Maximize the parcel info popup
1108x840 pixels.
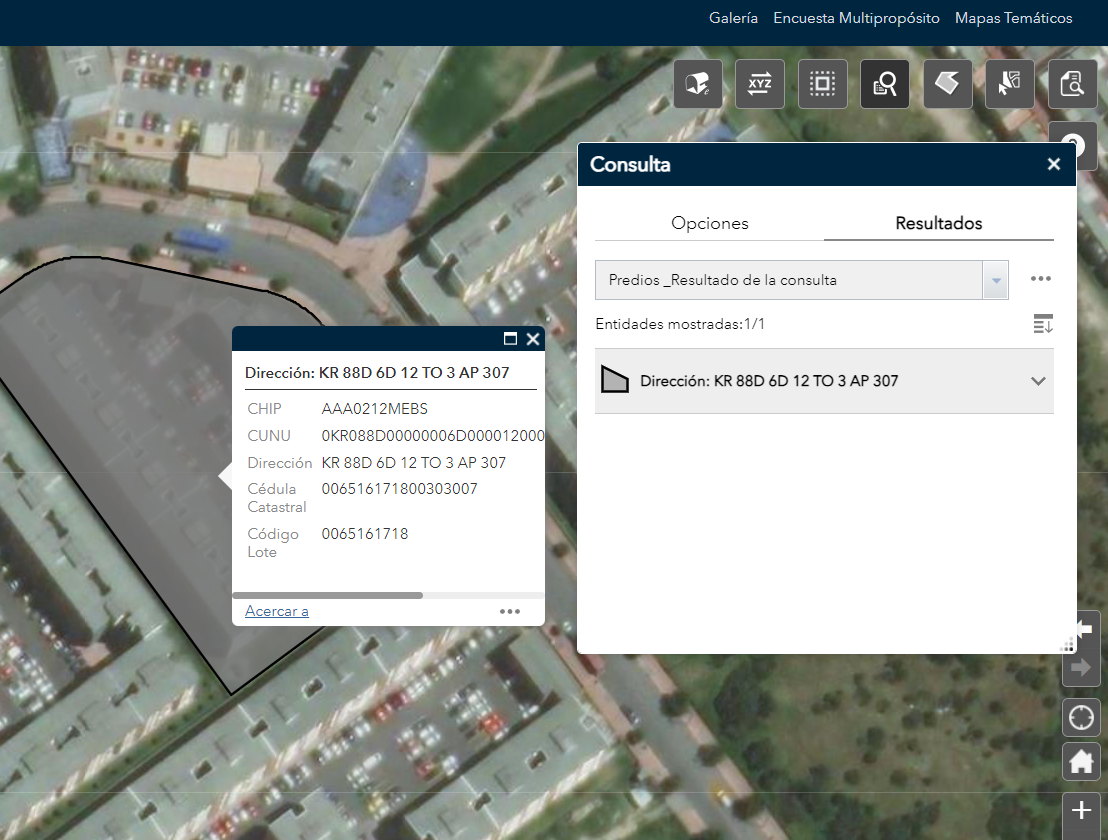pos(510,339)
